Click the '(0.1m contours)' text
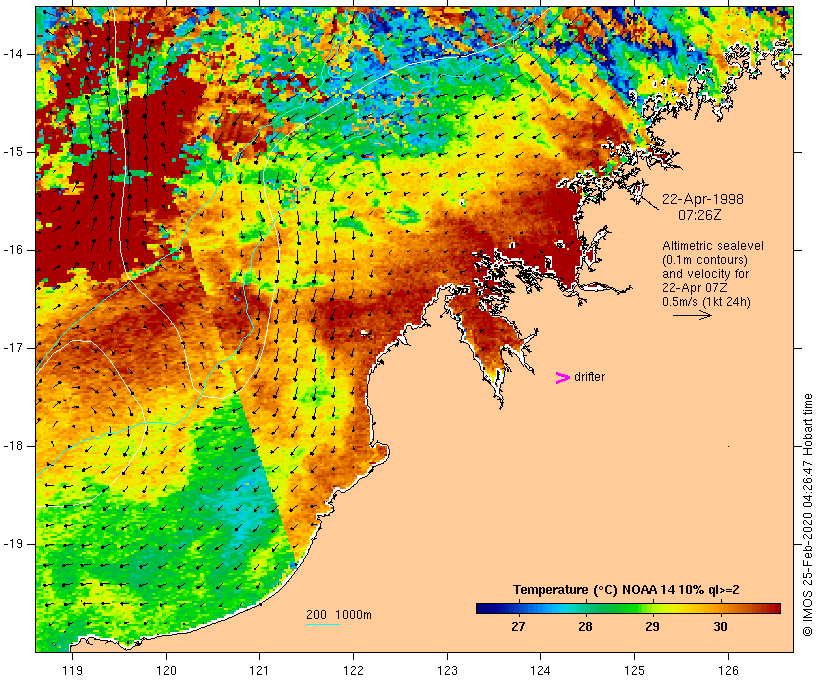Image resolution: width=820 pixels, height=680 pixels. tap(704, 260)
